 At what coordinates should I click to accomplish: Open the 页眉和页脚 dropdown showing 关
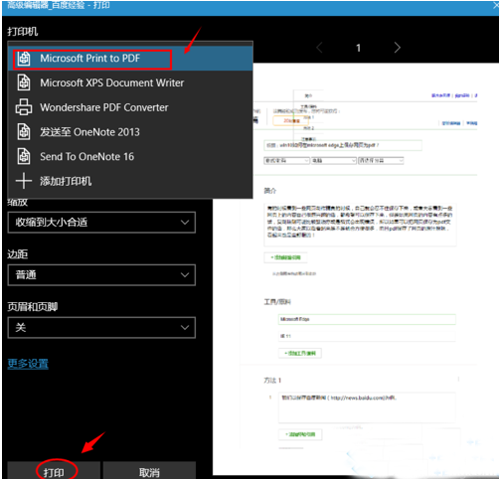pyautogui.click(x=102, y=328)
